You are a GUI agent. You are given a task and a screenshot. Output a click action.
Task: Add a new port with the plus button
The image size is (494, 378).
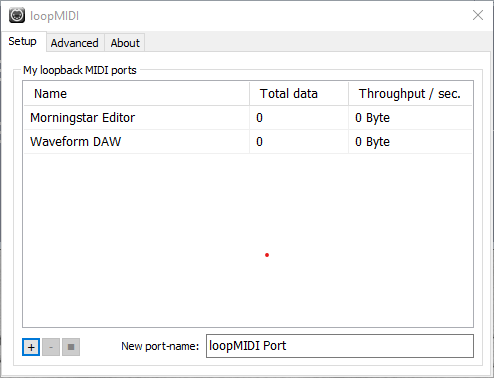pyautogui.click(x=31, y=347)
